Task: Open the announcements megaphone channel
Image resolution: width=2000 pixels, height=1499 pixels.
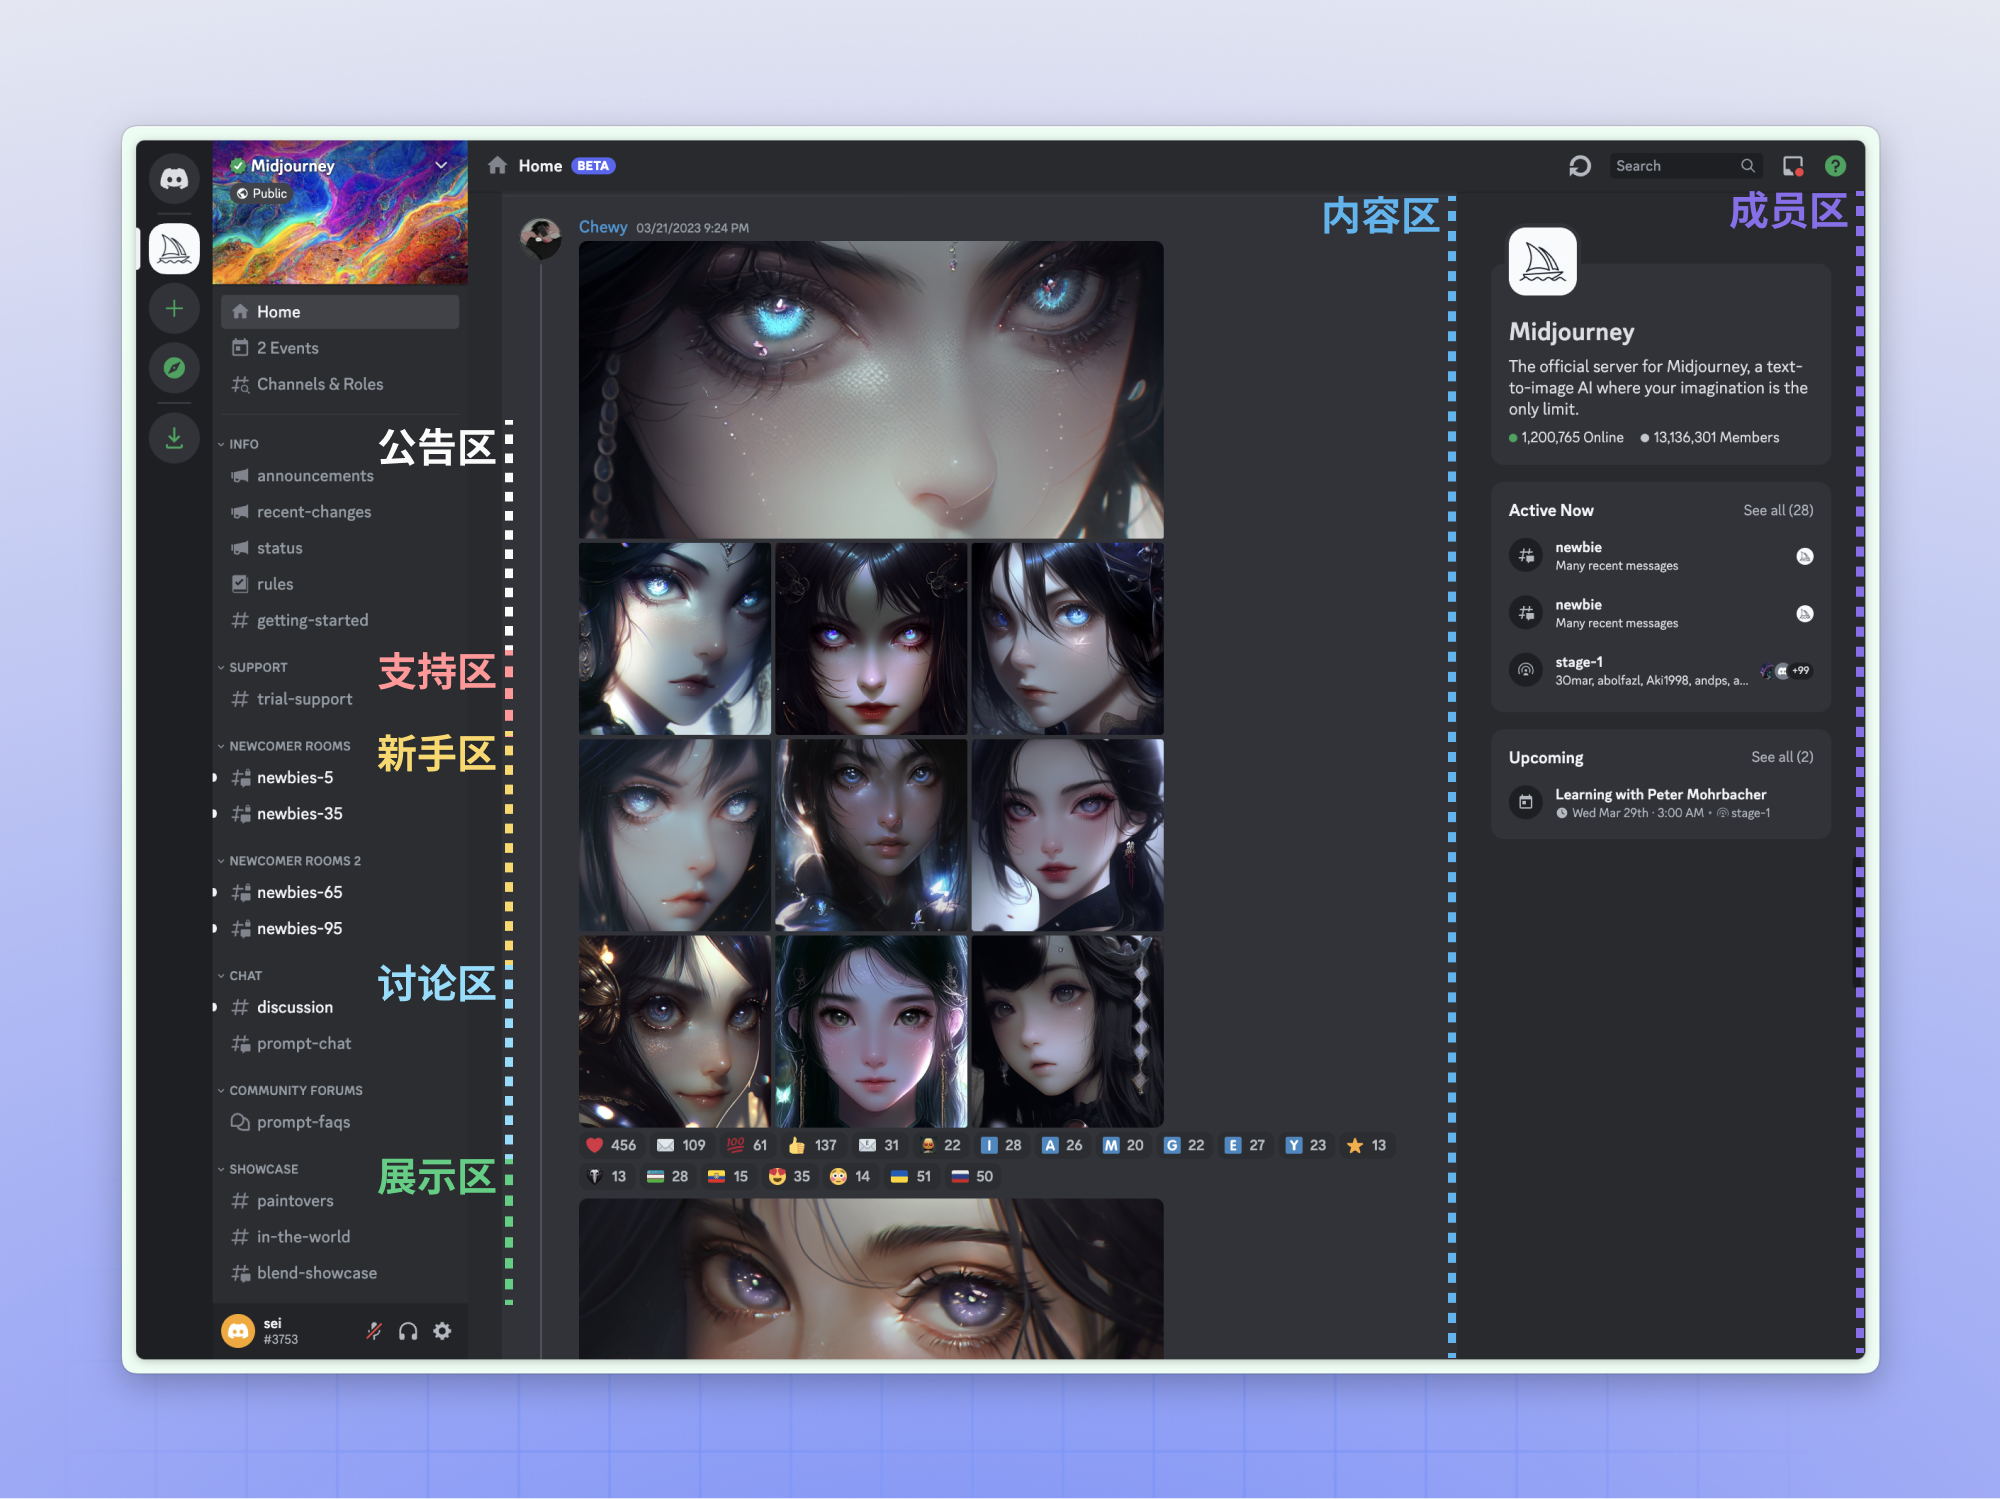Action: click(316, 475)
